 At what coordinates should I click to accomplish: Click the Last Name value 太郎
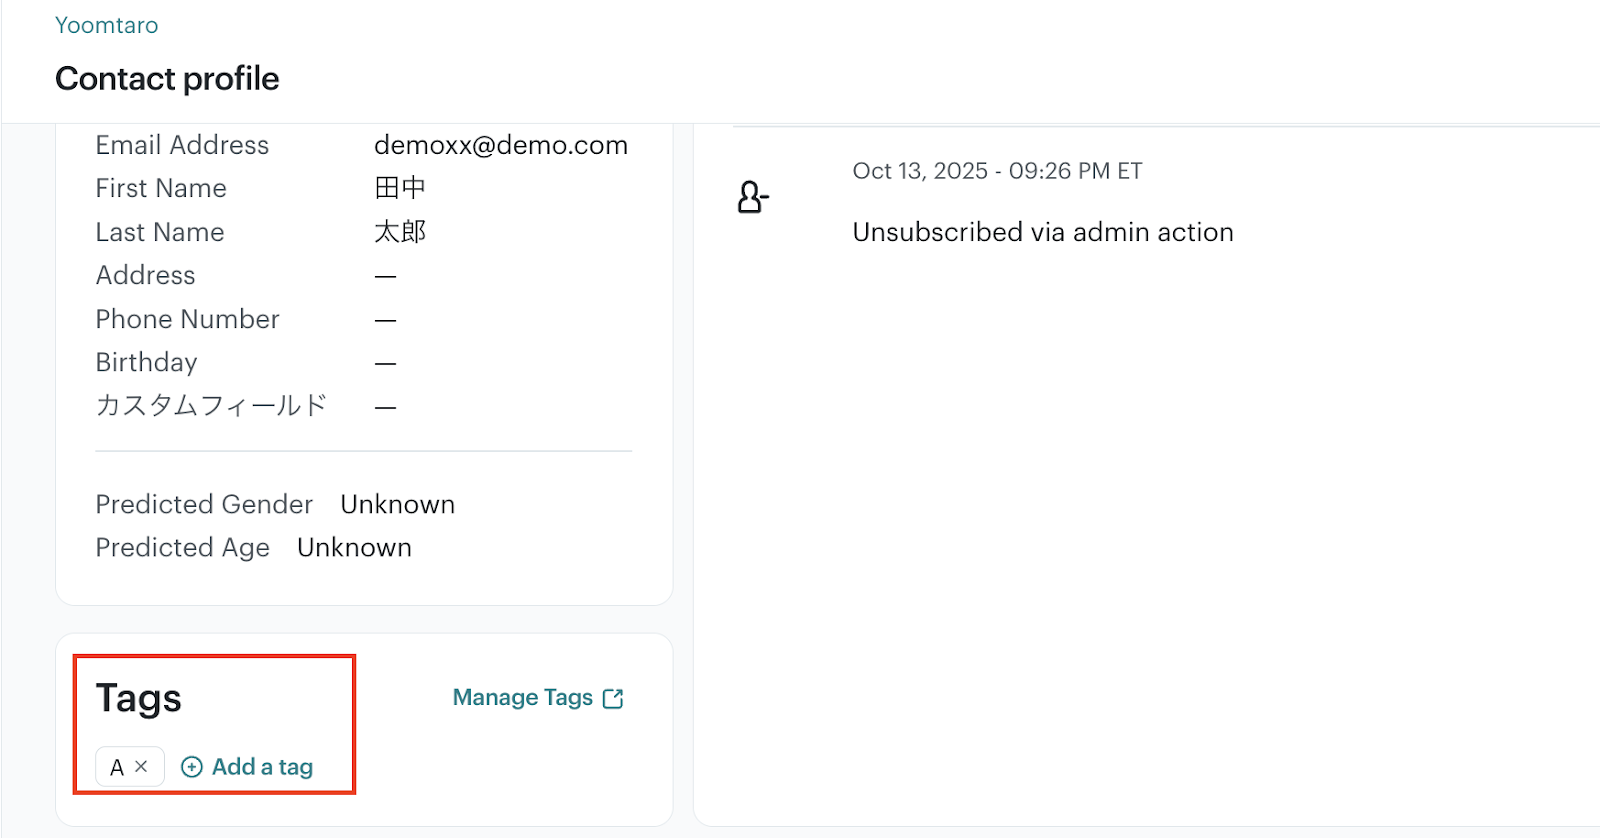pyautogui.click(x=400, y=232)
